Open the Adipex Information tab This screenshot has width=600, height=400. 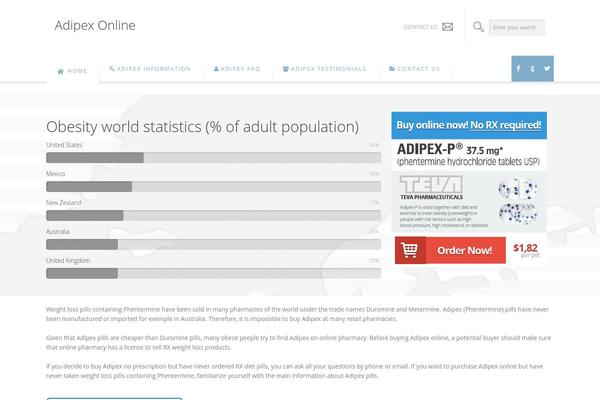(x=150, y=69)
